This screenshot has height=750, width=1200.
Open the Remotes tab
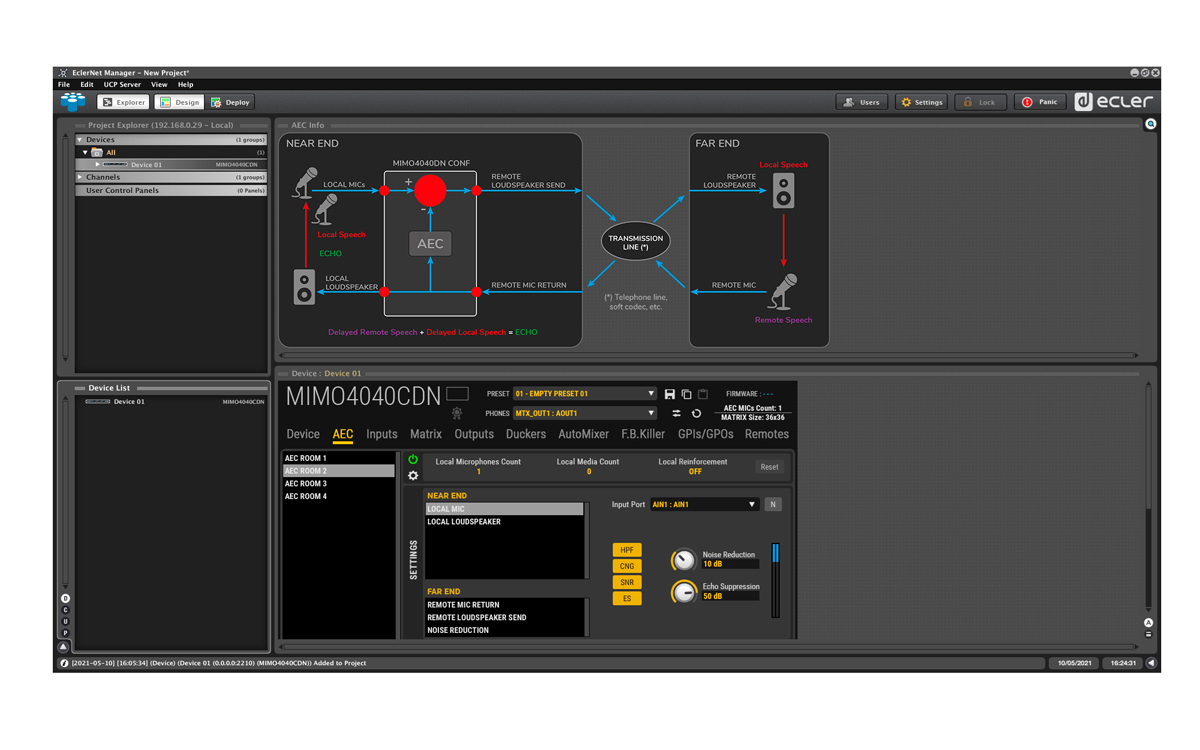(x=767, y=434)
